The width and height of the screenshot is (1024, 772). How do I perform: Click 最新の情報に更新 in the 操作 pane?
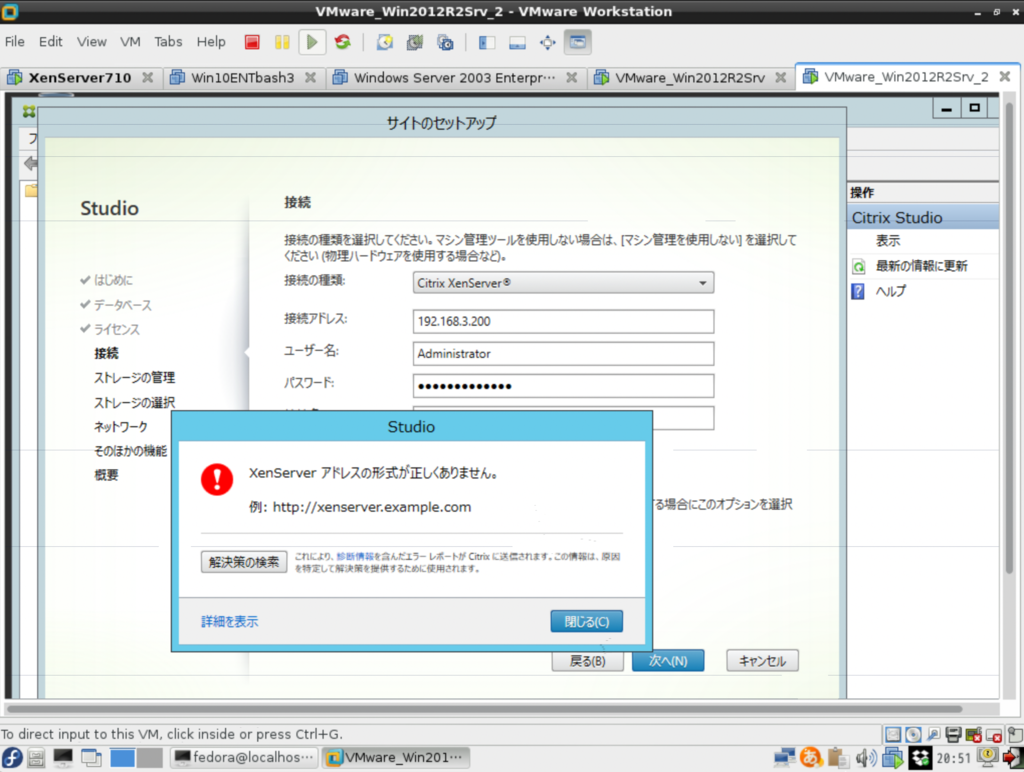[921, 266]
